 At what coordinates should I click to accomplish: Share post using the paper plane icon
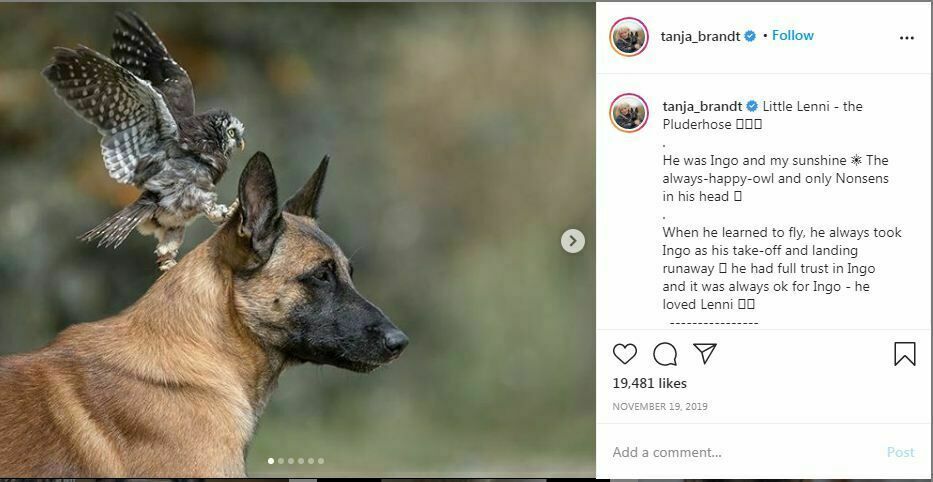(x=705, y=354)
